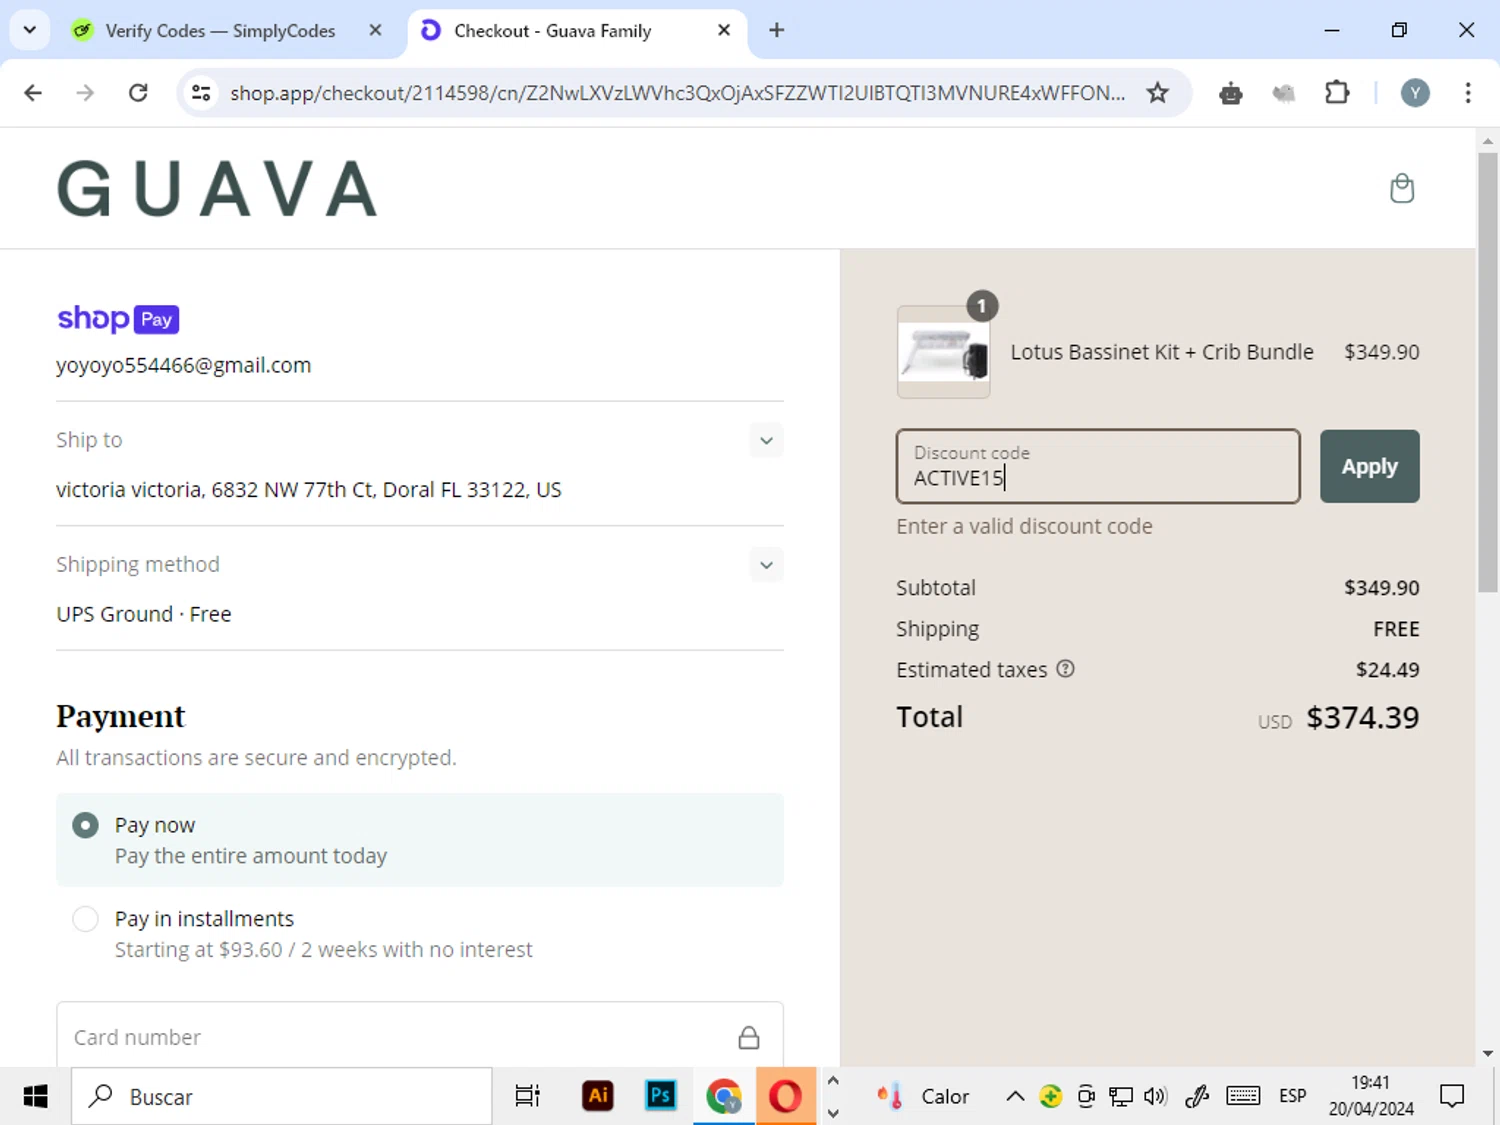Click the browser address bar URL
The image size is (1500, 1125).
677,93
